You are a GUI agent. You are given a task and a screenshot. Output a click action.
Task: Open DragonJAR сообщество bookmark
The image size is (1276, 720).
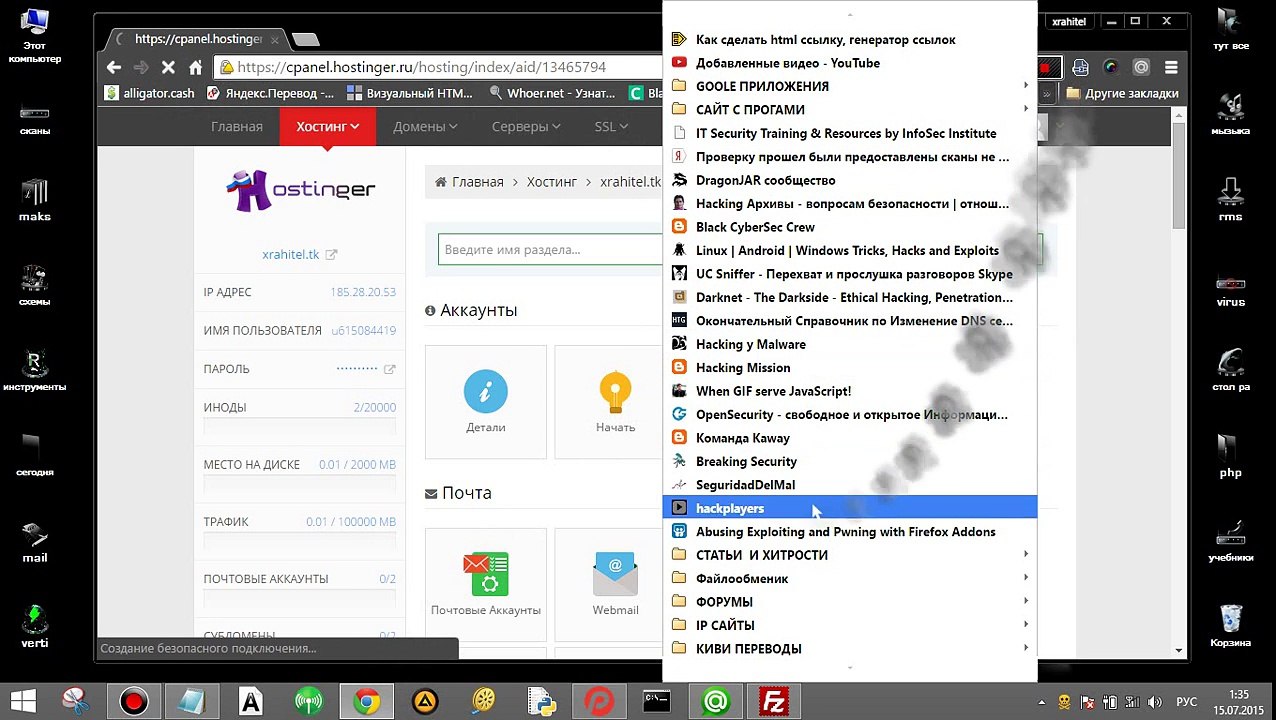coord(849,180)
